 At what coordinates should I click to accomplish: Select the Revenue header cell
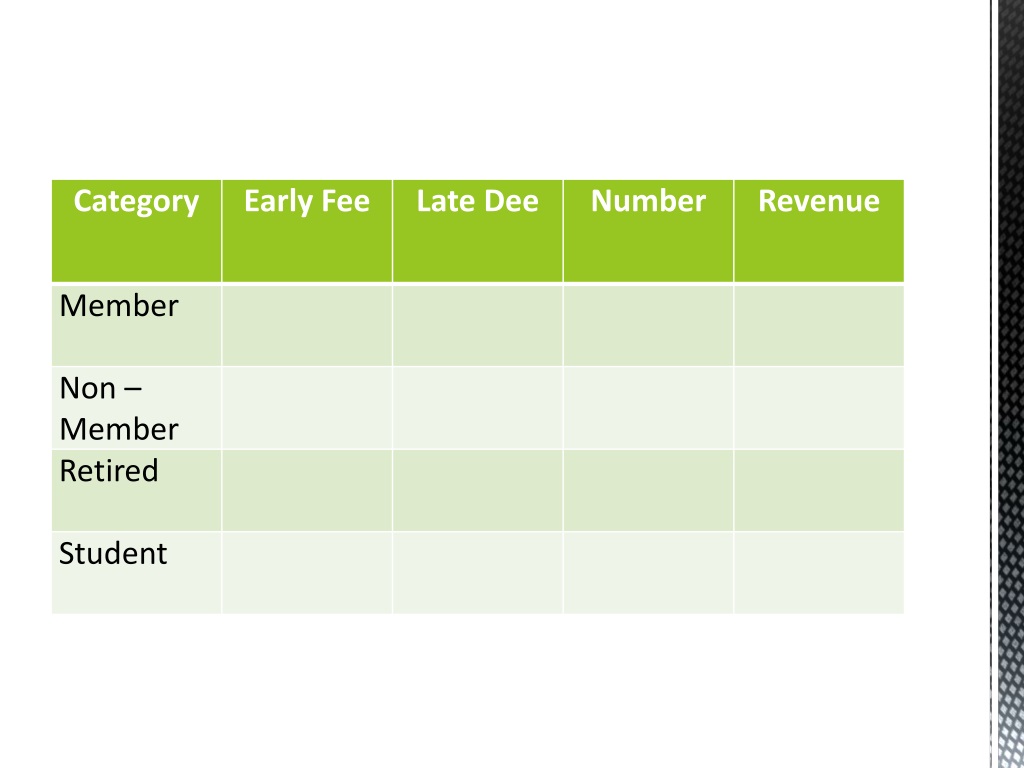point(819,231)
